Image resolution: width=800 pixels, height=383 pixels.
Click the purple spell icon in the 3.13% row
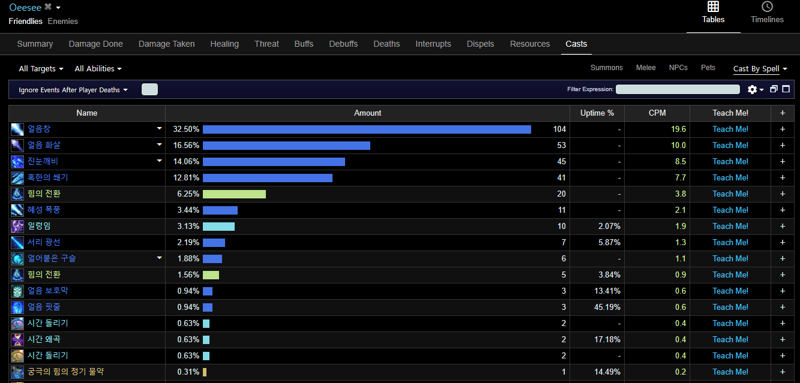tap(17, 226)
